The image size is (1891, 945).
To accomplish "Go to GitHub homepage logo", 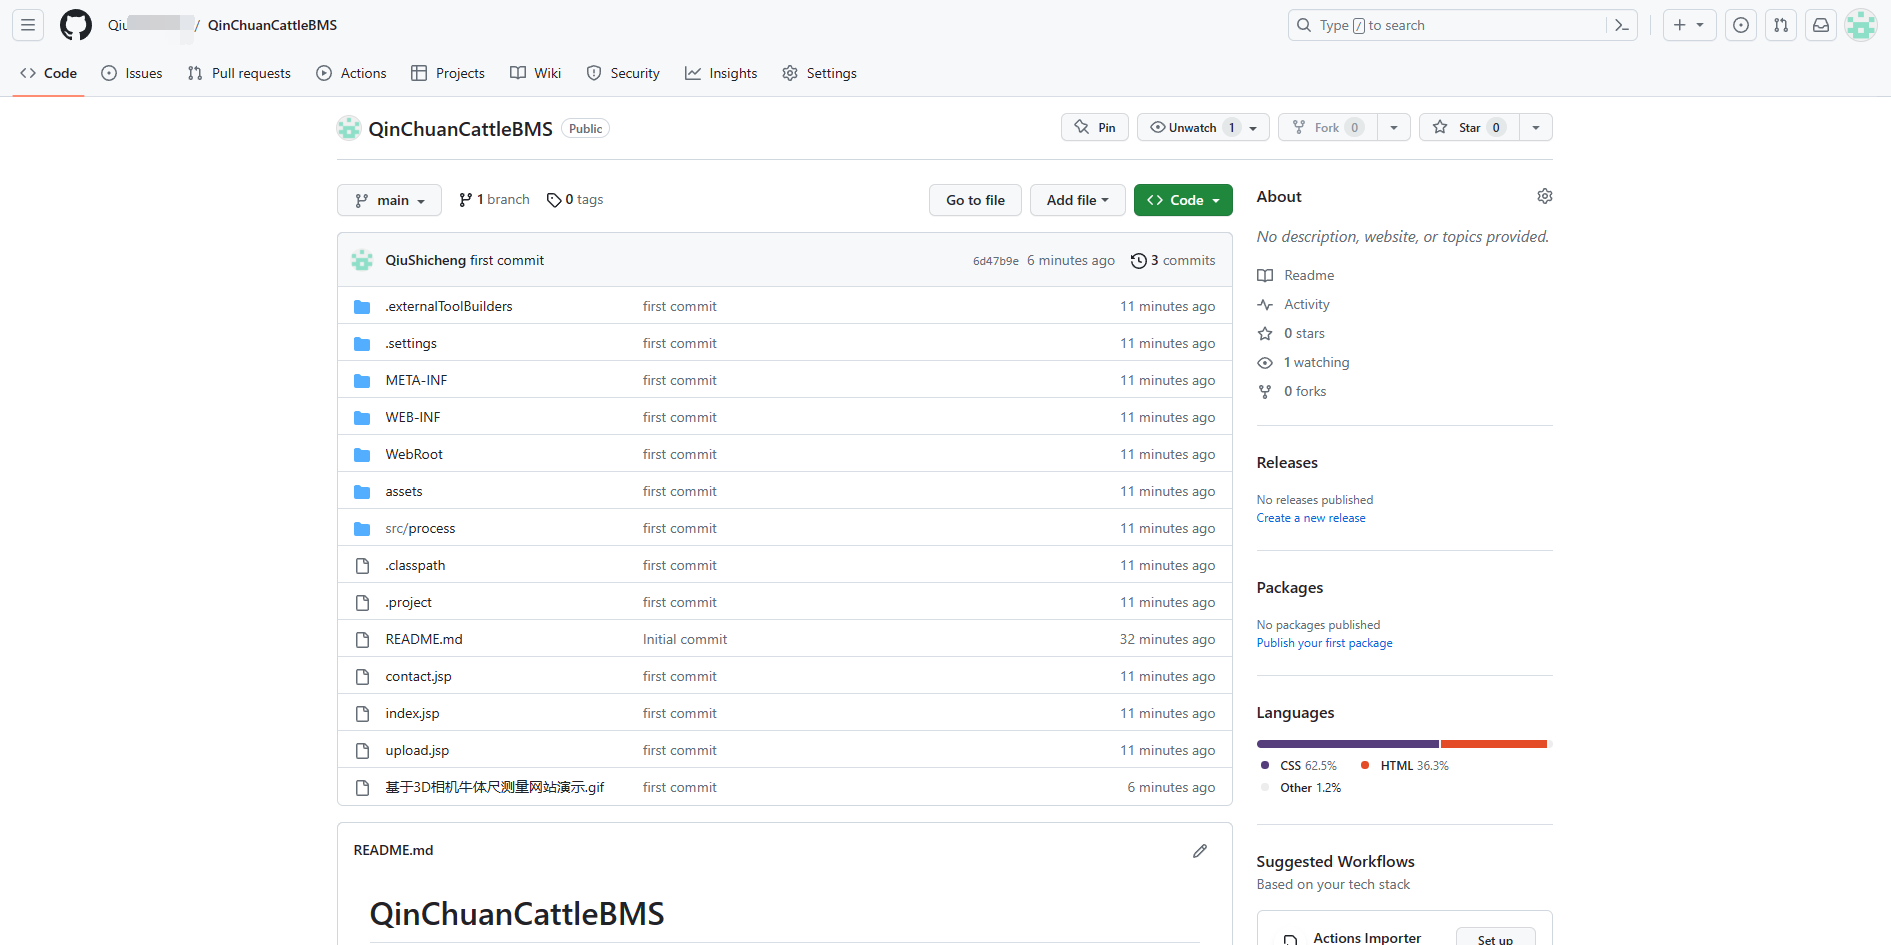I will click(76, 25).
